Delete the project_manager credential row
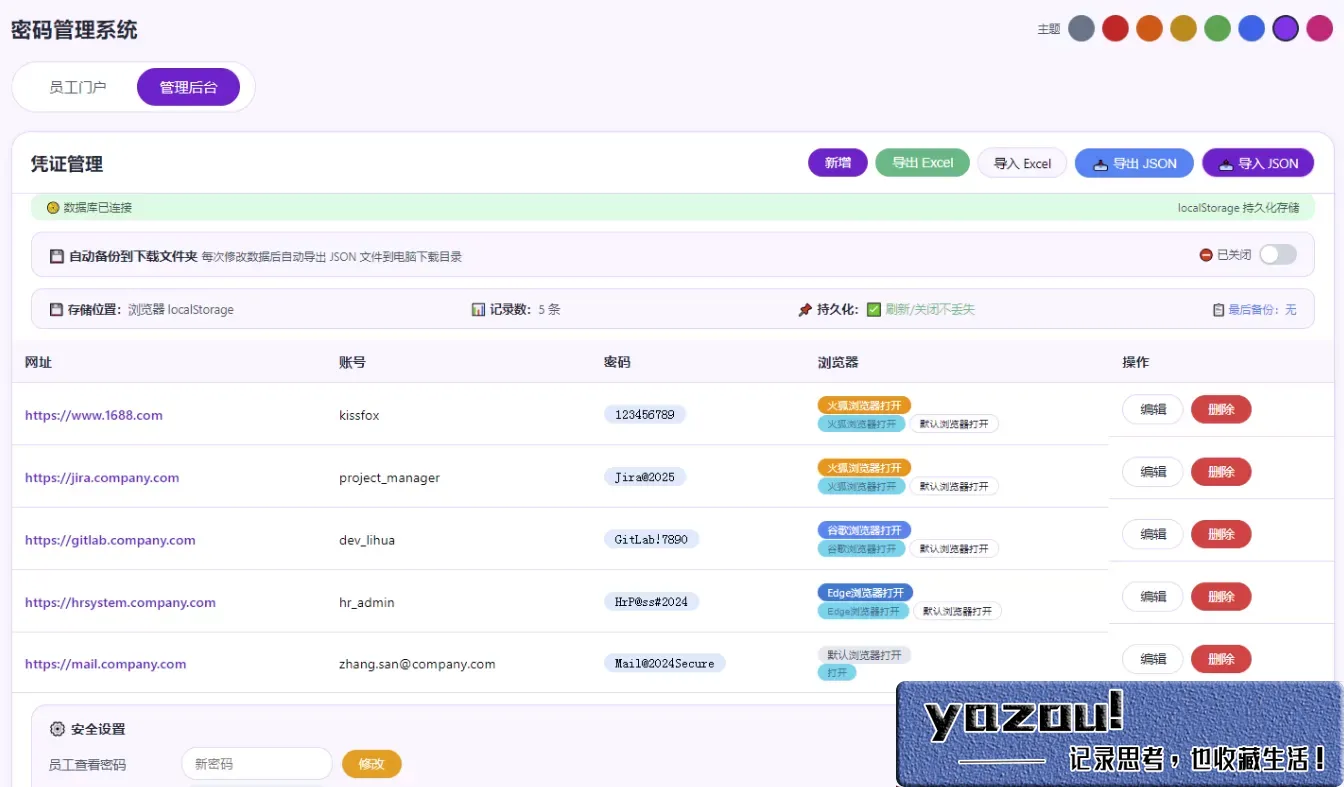This screenshot has width=1344, height=787. pyautogui.click(x=1221, y=472)
